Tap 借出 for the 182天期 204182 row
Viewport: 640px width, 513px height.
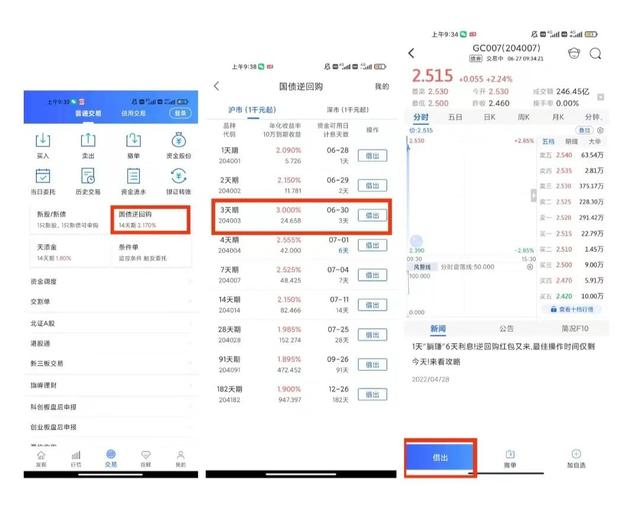point(372,395)
